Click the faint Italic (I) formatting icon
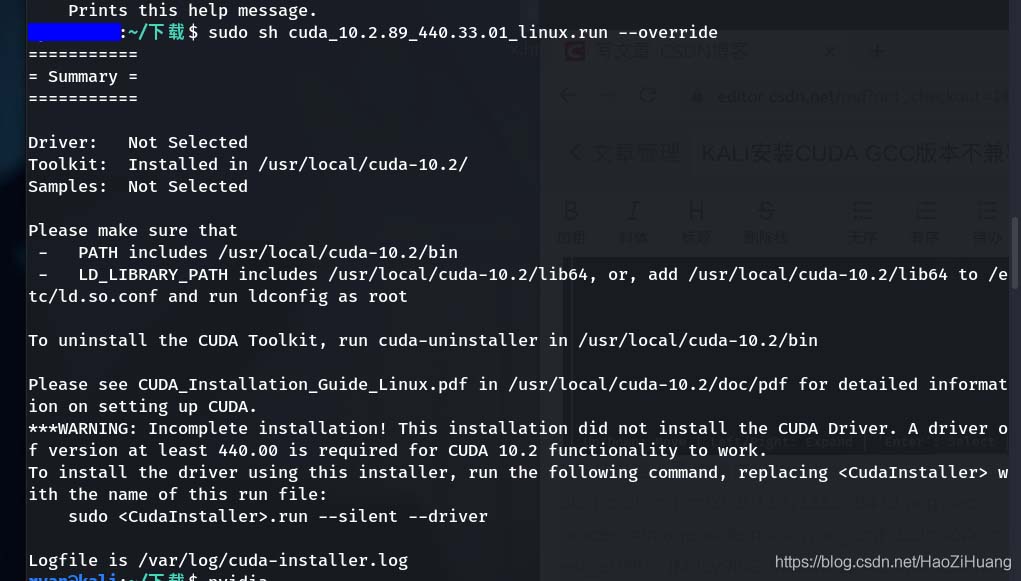The image size is (1021, 581). click(x=633, y=210)
